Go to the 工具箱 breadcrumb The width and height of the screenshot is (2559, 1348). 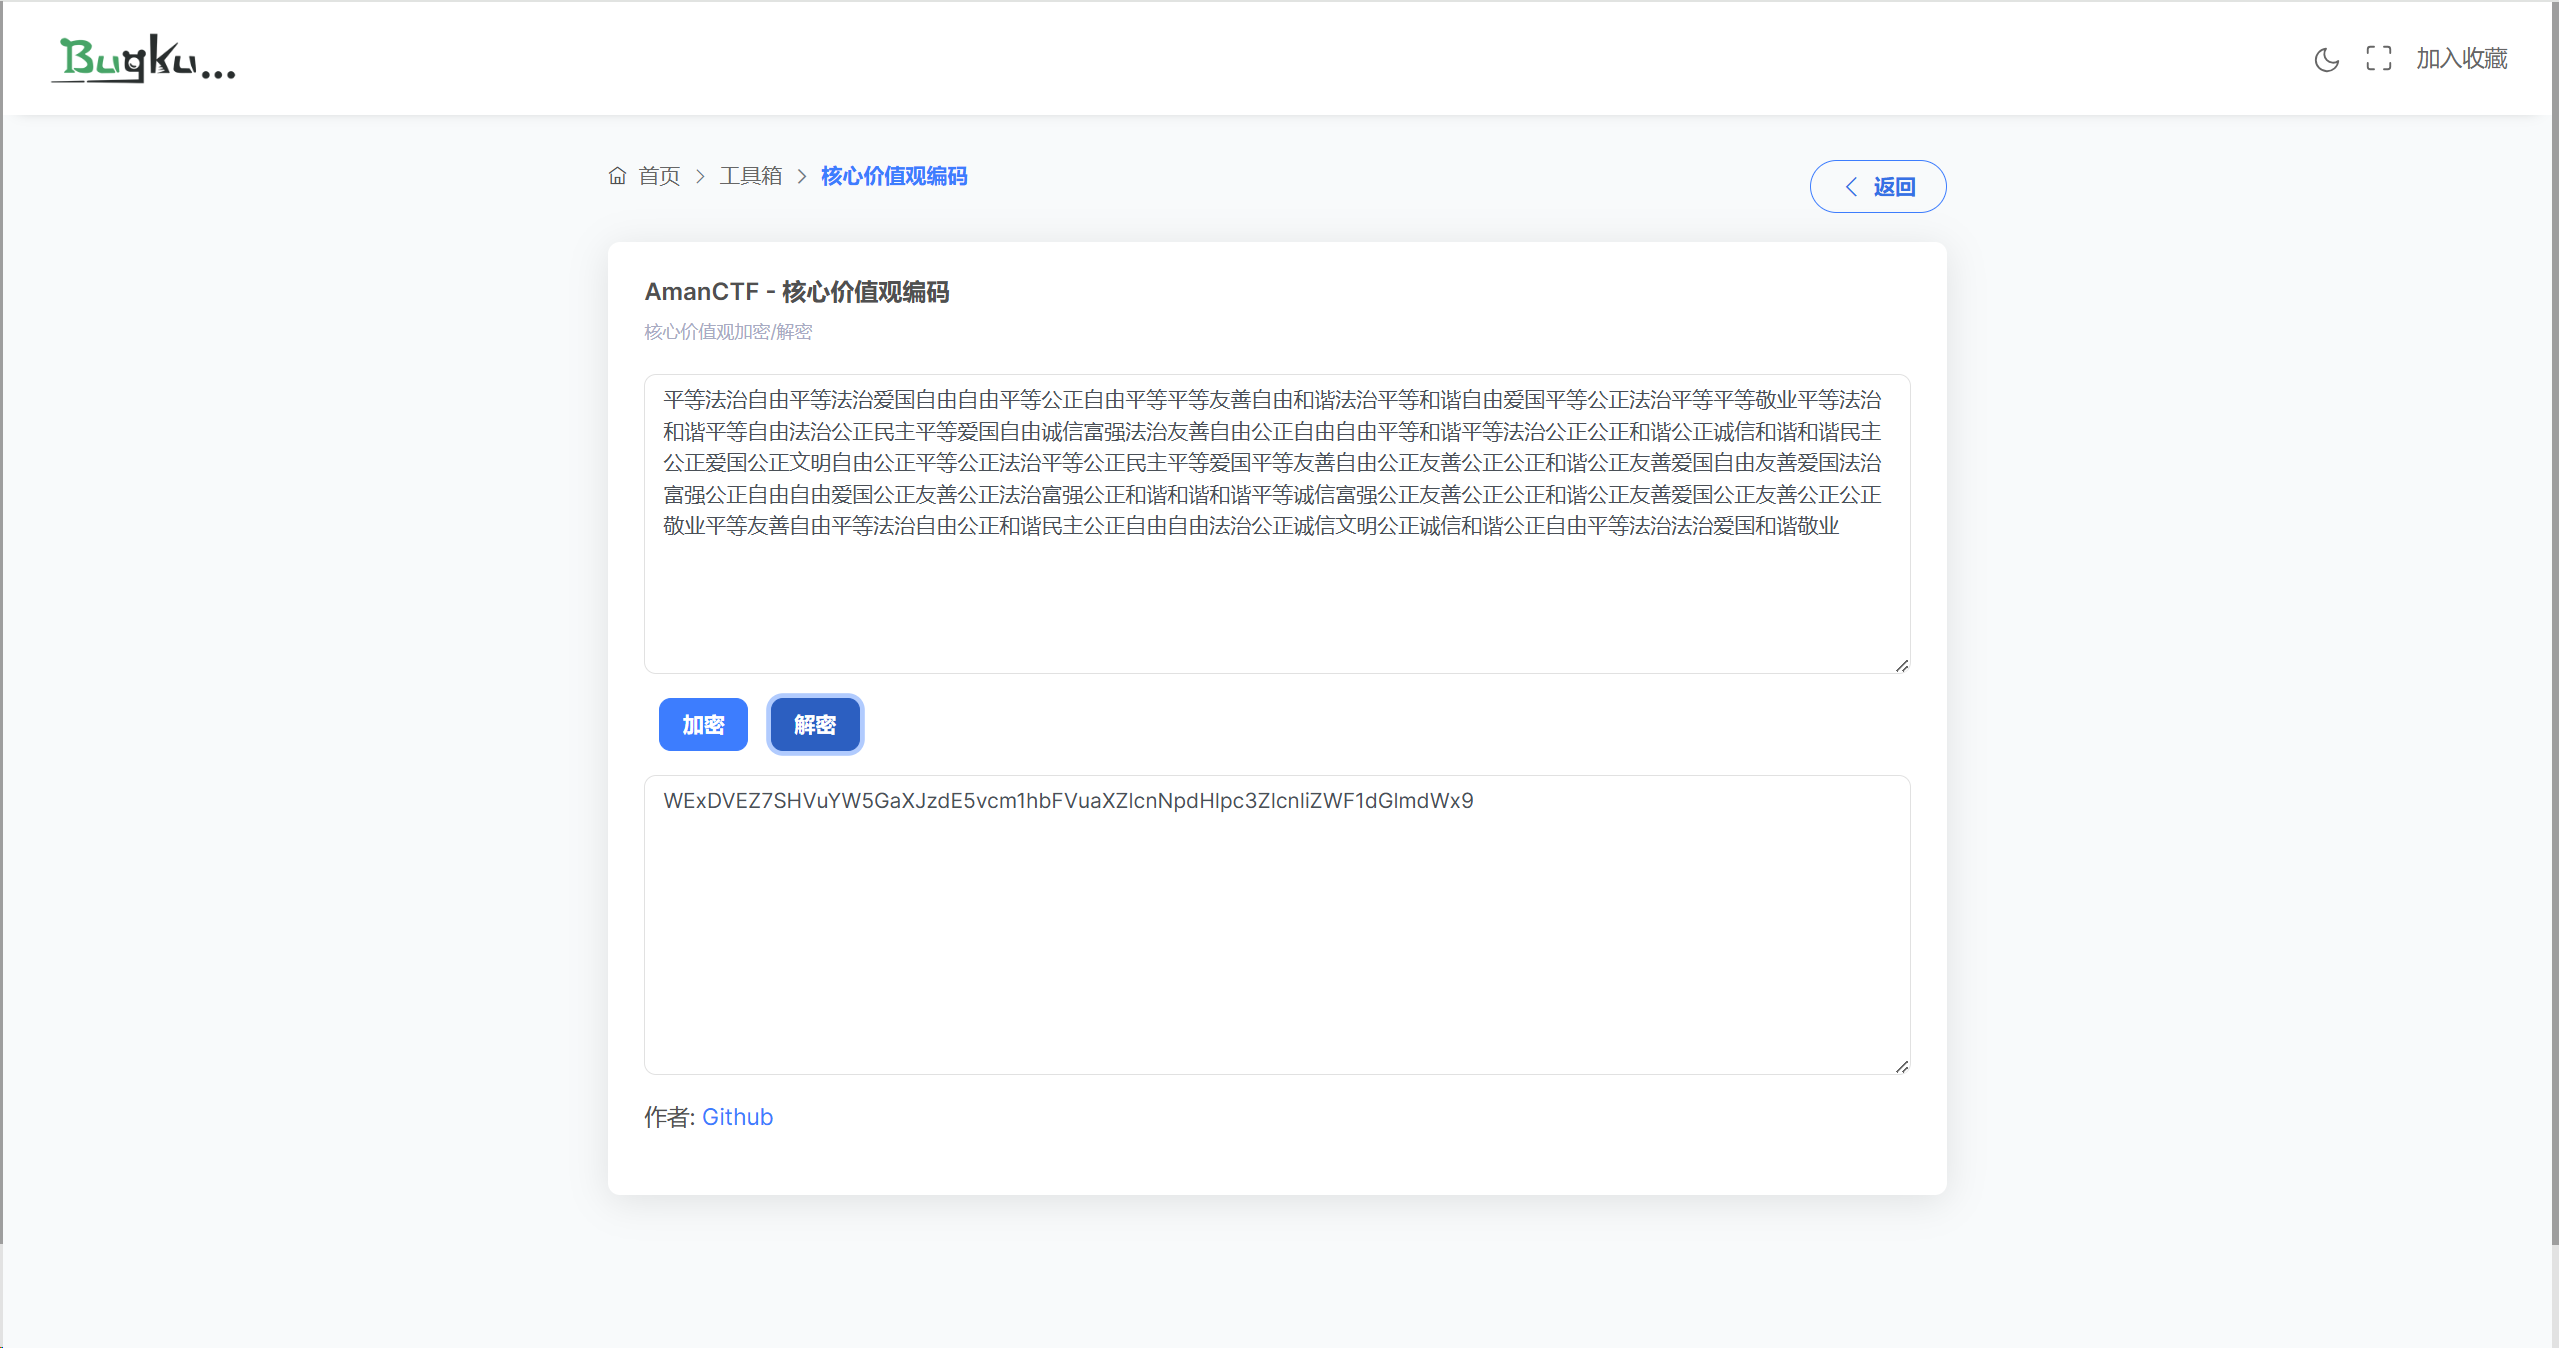coord(750,177)
